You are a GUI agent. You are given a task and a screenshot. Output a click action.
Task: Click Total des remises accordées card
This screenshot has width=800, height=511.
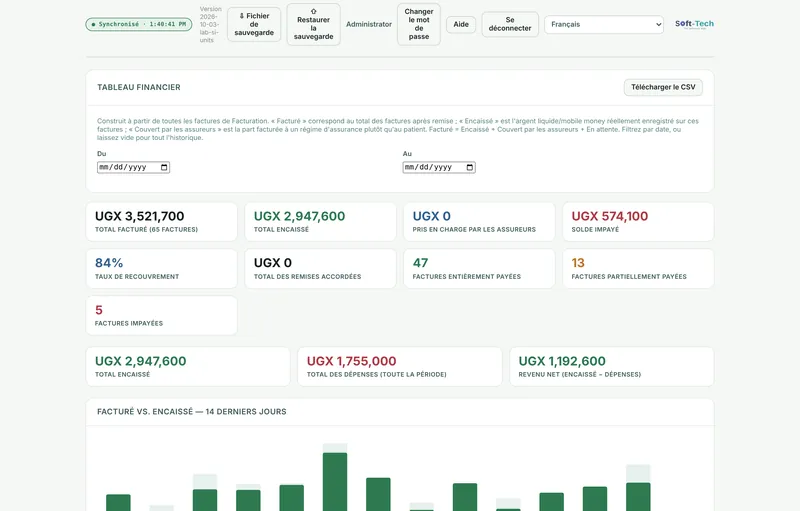click(x=320, y=269)
